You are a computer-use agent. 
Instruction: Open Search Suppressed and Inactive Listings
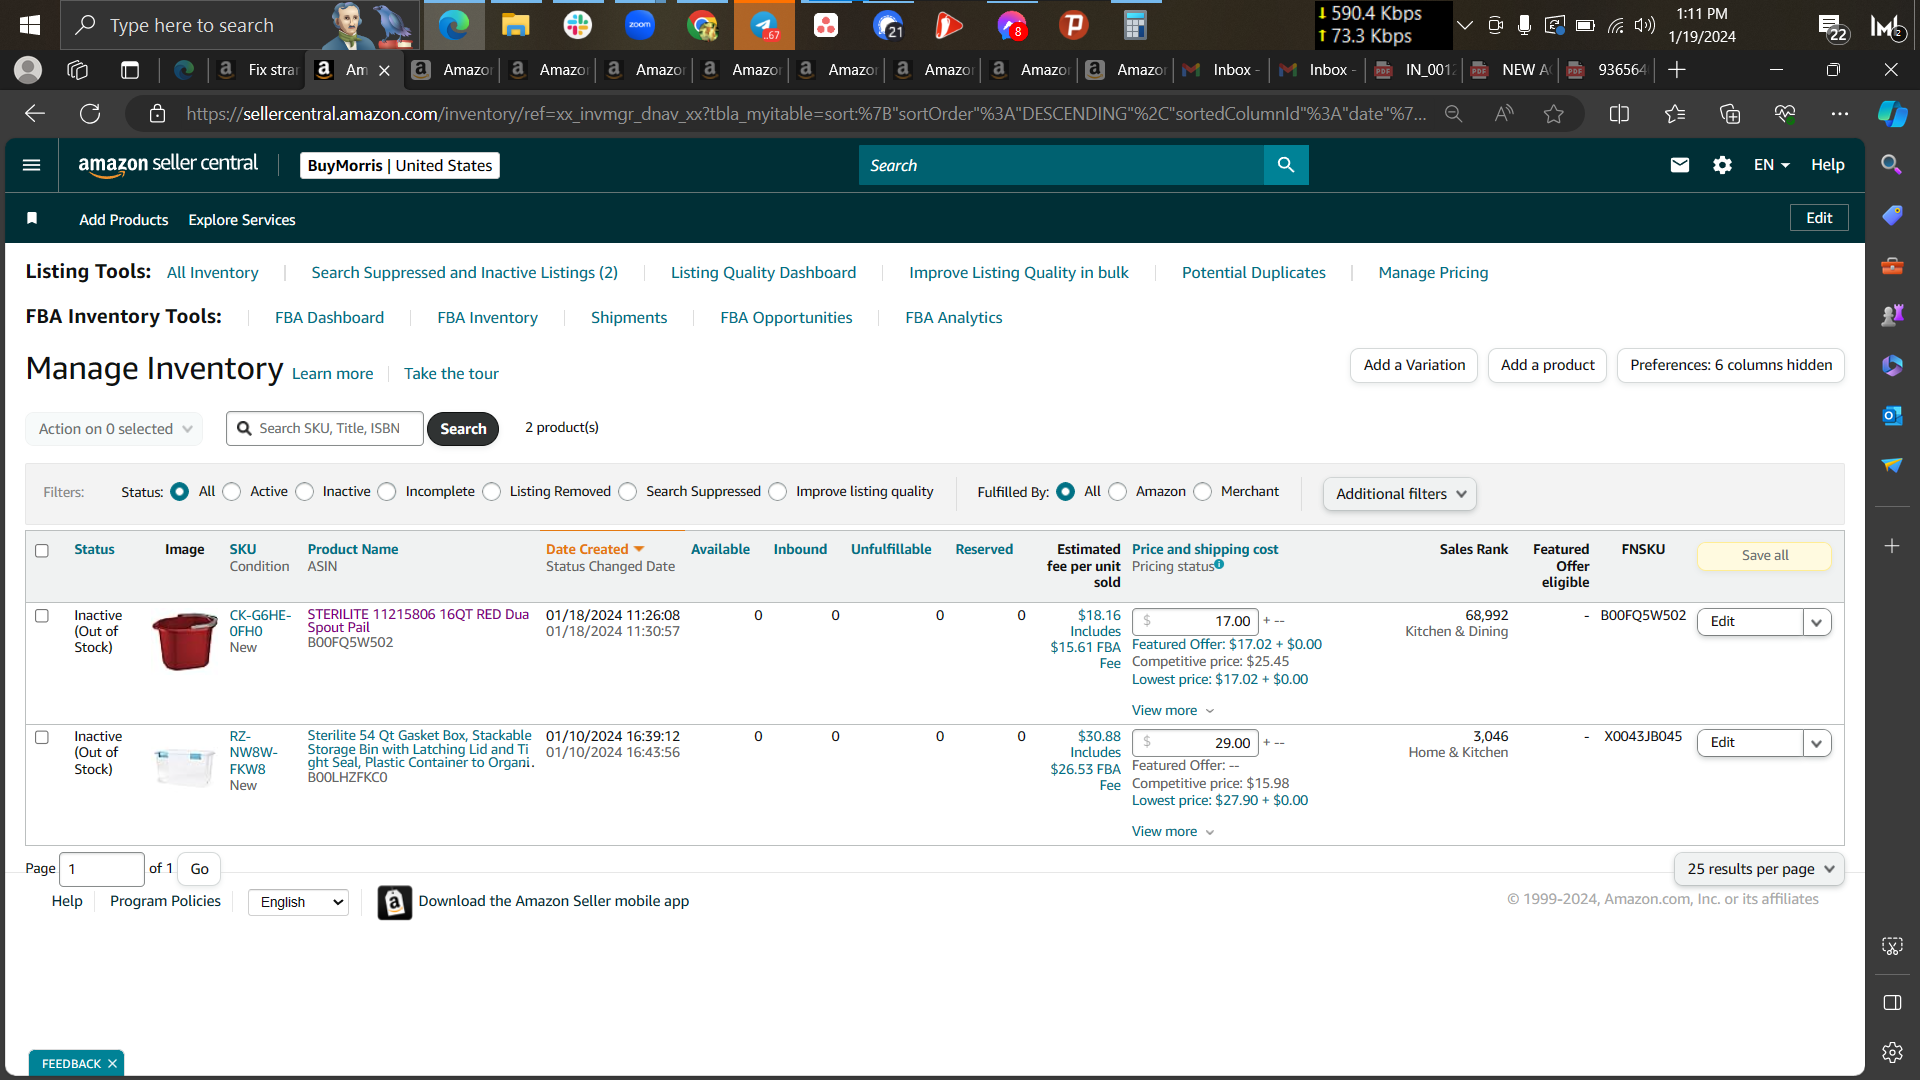pos(464,273)
